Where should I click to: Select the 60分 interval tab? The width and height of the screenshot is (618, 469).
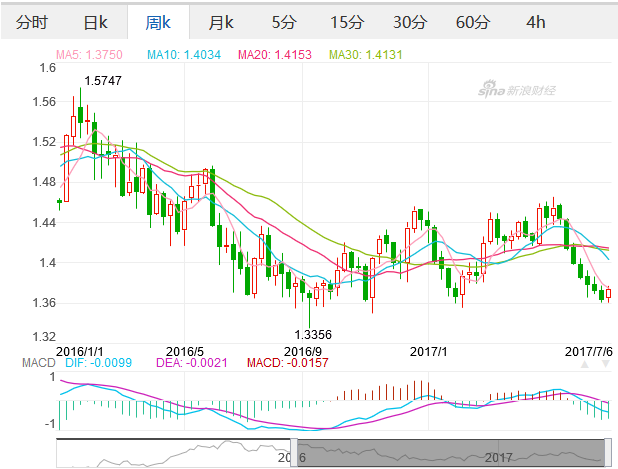click(x=473, y=22)
